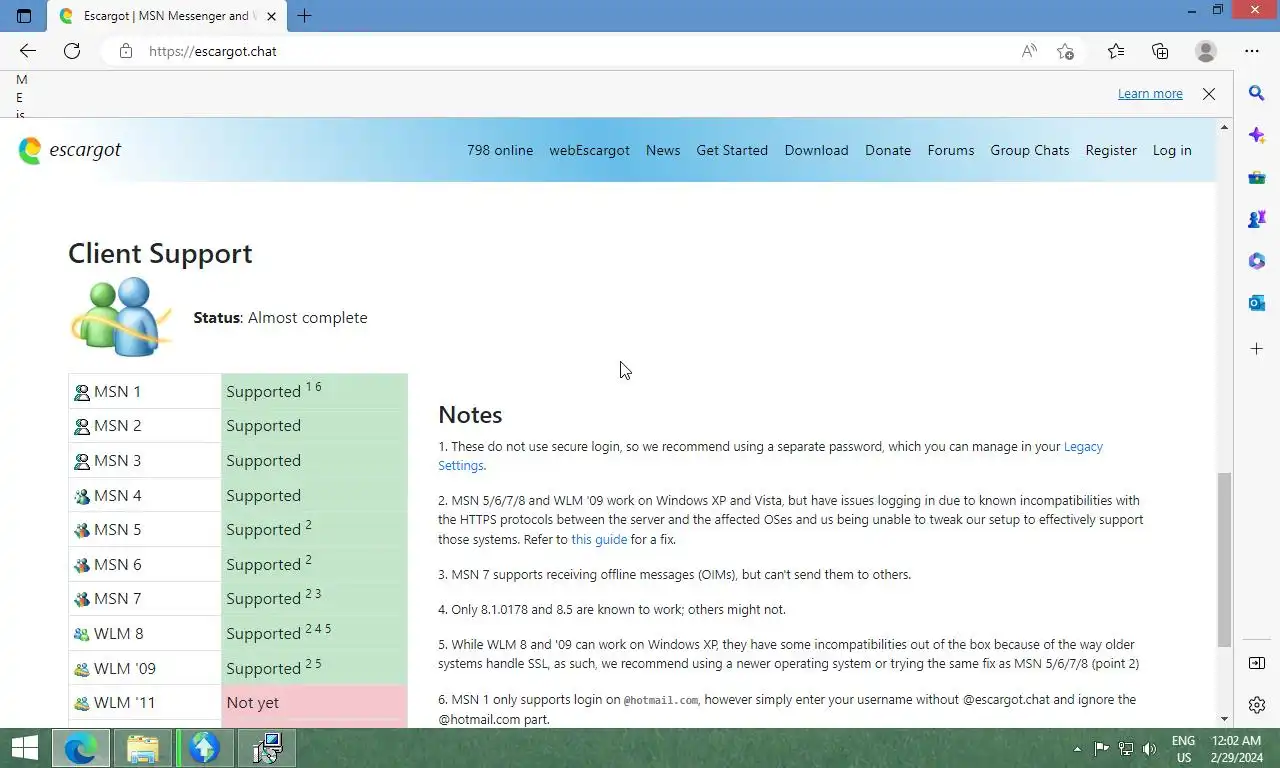Image resolution: width=1280 pixels, height=768 pixels.
Task: Open Collections in the toolbar
Action: click(x=1160, y=51)
